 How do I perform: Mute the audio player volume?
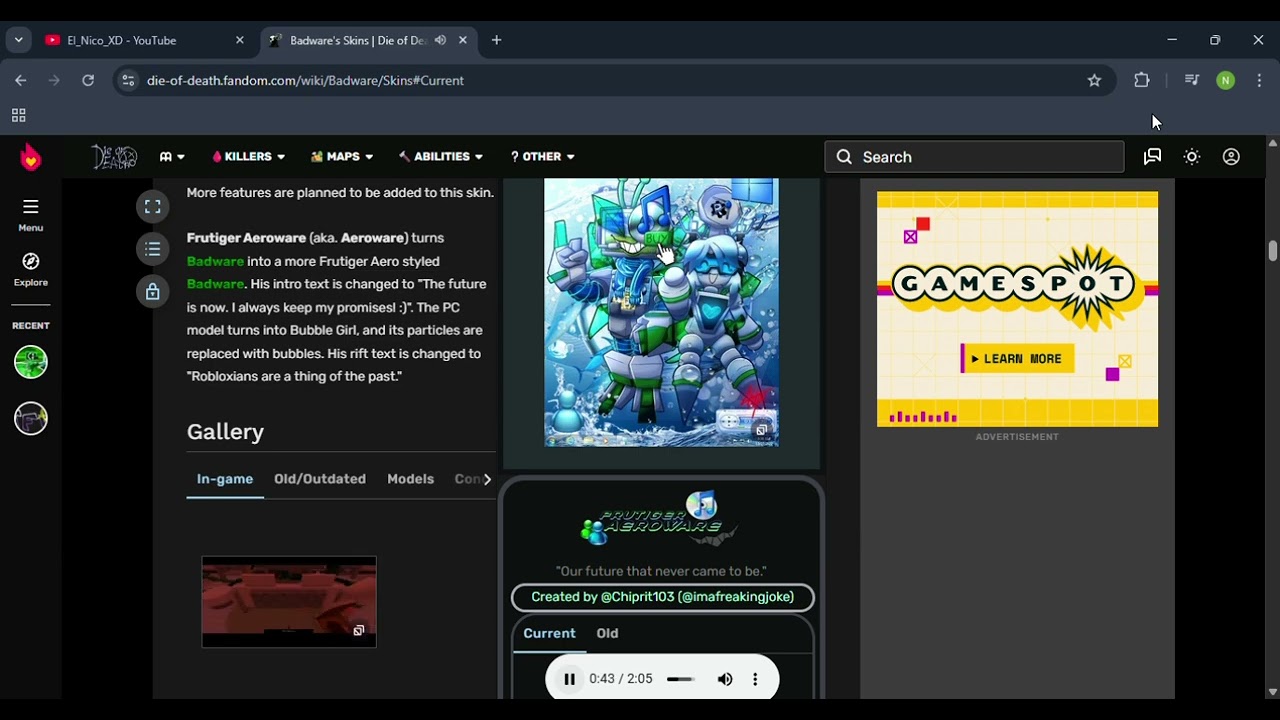tap(725, 679)
